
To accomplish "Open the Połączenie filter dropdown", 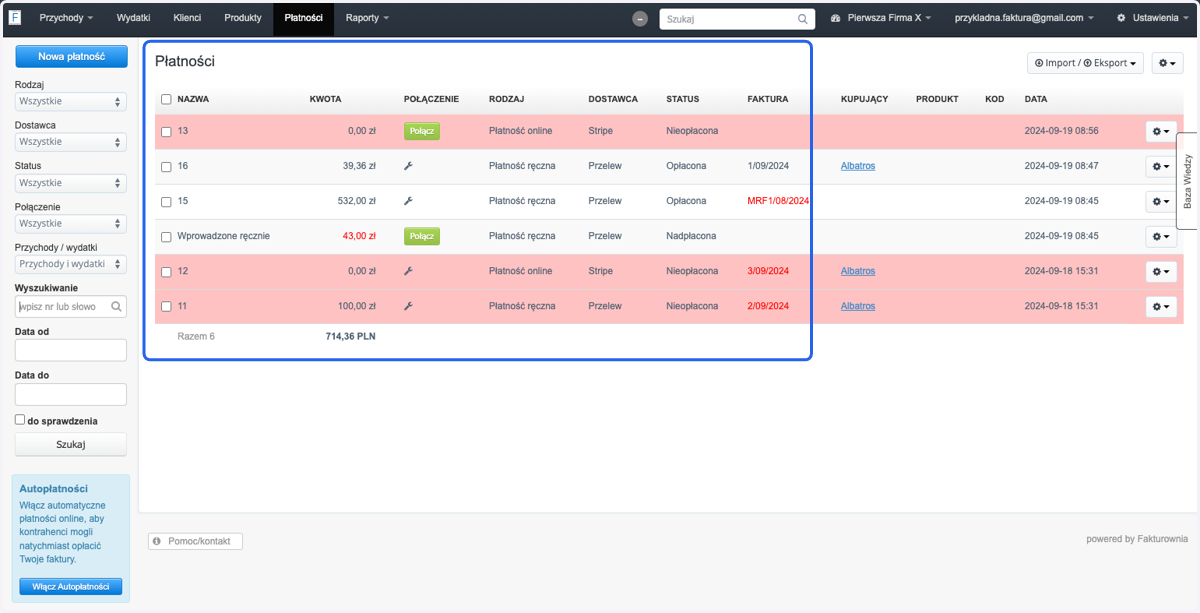I will pyautogui.click(x=71, y=223).
